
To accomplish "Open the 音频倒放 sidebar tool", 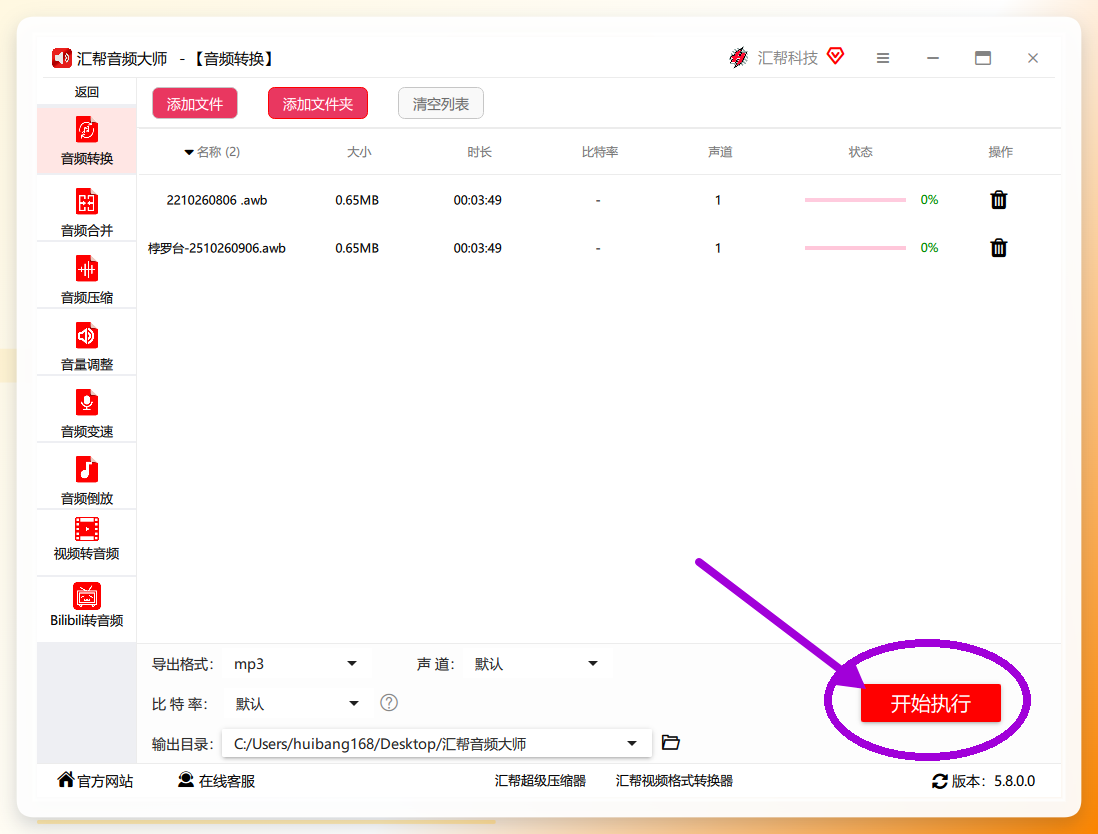I will [86, 481].
